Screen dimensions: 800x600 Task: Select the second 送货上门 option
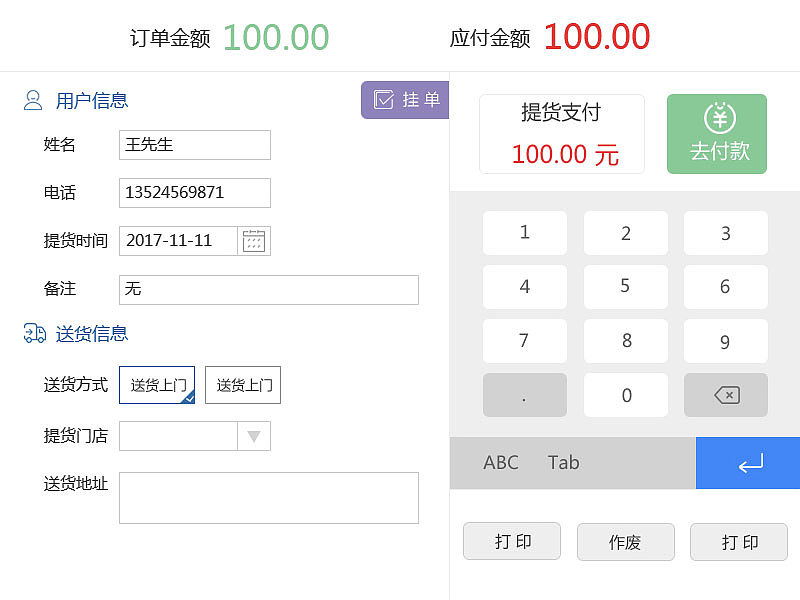pos(242,385)
